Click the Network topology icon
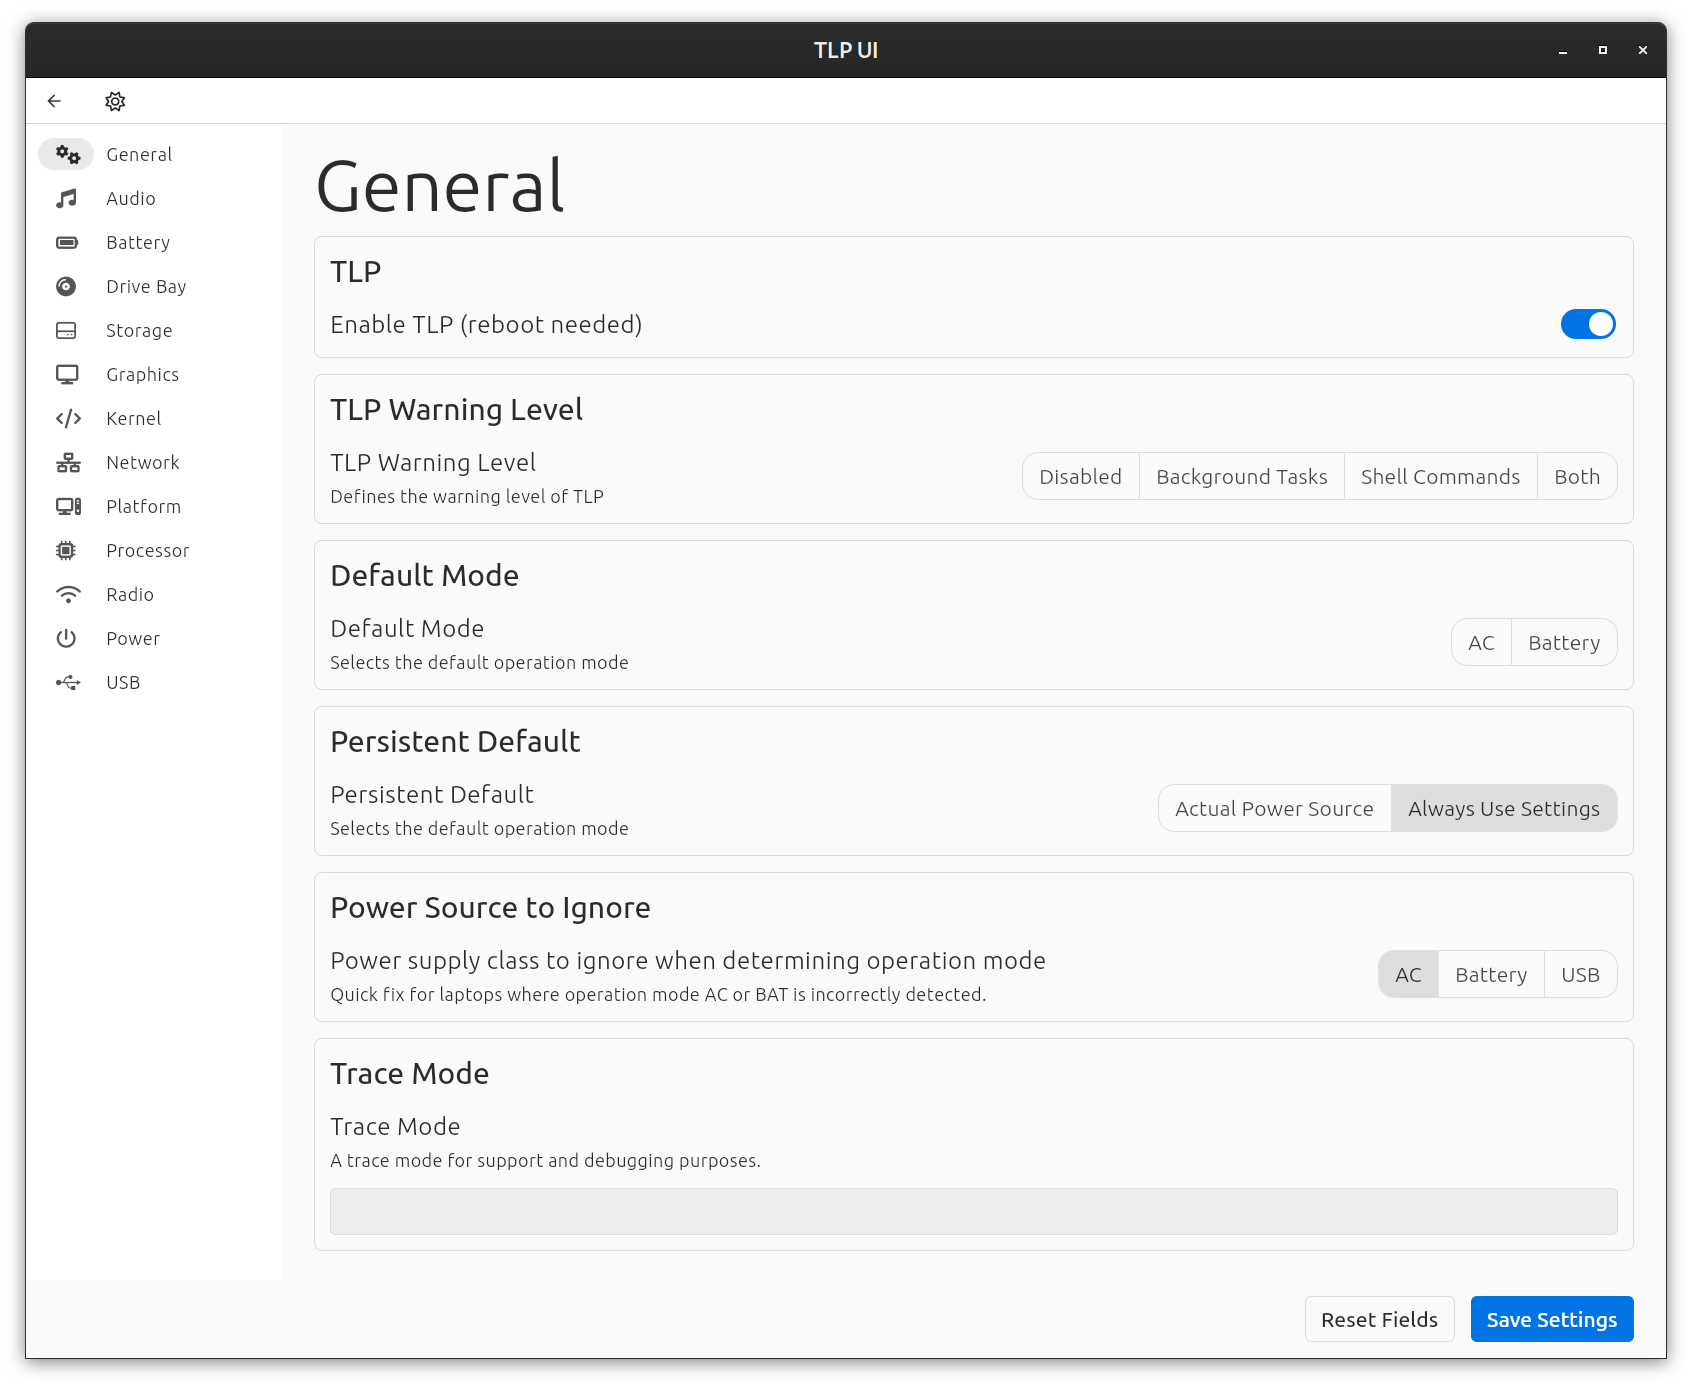The image size is (1692, 1387). coord(67,462)
